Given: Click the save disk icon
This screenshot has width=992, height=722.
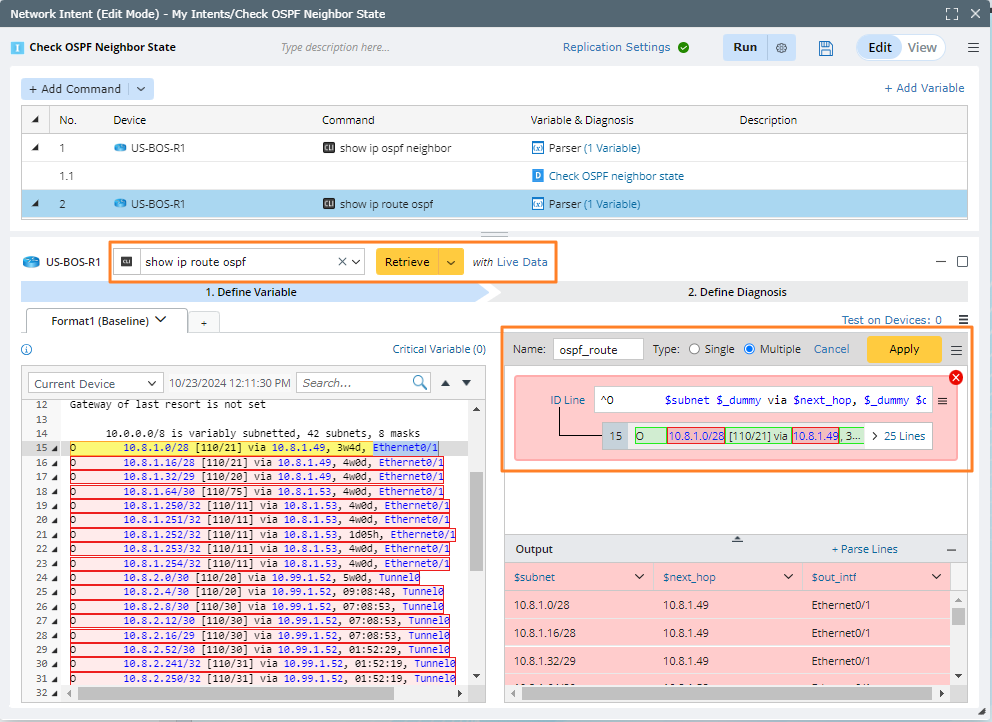Looking at the screenshot, I should pyautogui.click(x=826, y=48).
